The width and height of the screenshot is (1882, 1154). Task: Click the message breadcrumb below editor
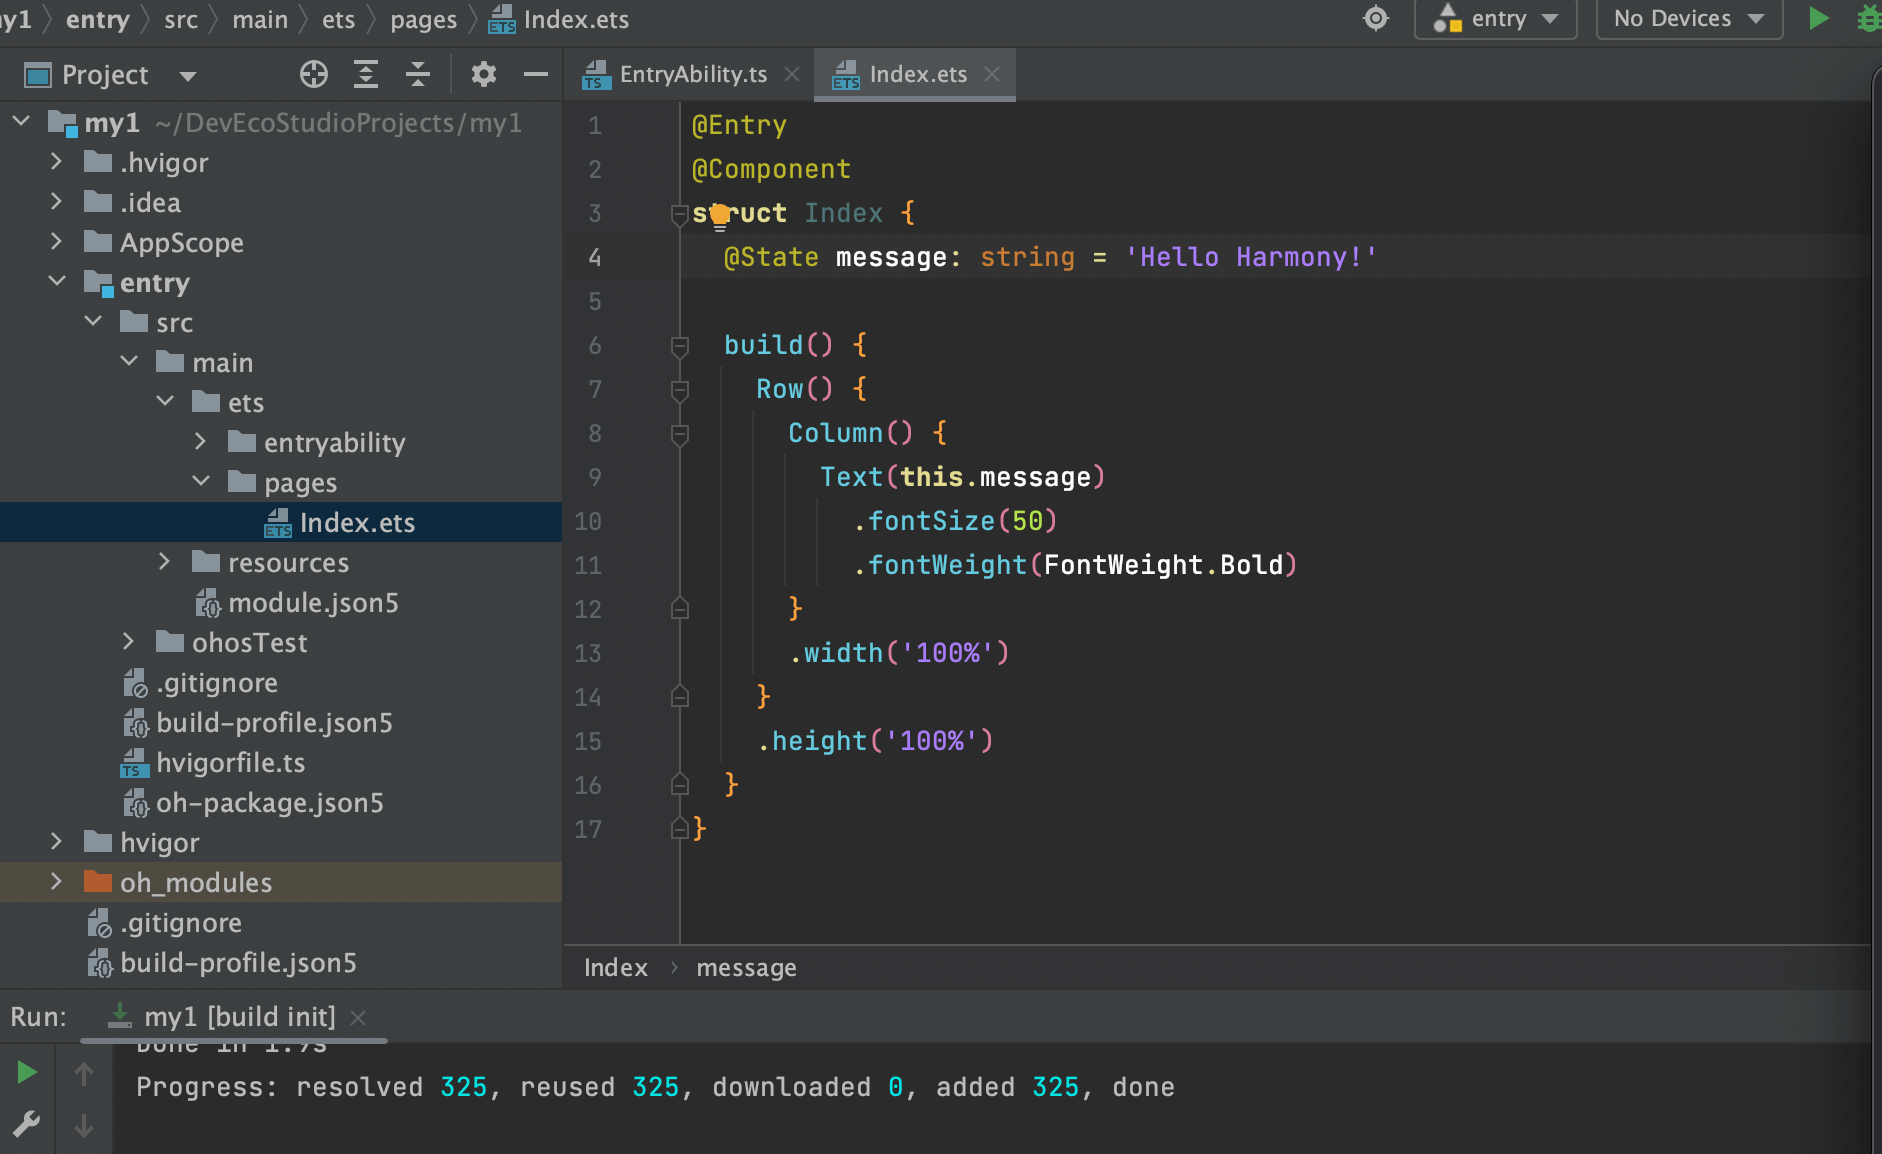point(746,968)
